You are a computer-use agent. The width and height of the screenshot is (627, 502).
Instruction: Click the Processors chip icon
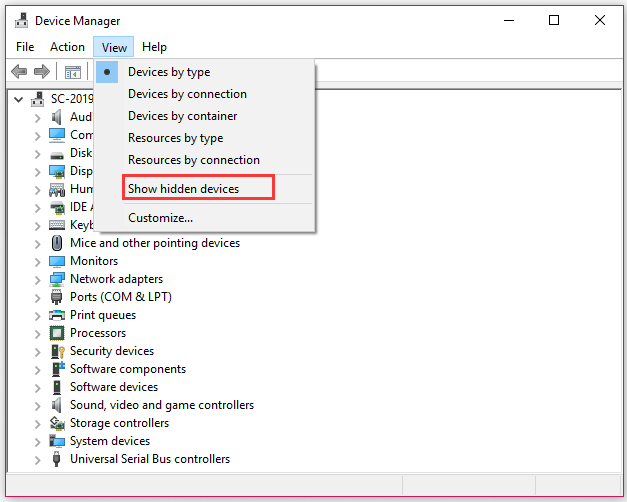(57, 333)
